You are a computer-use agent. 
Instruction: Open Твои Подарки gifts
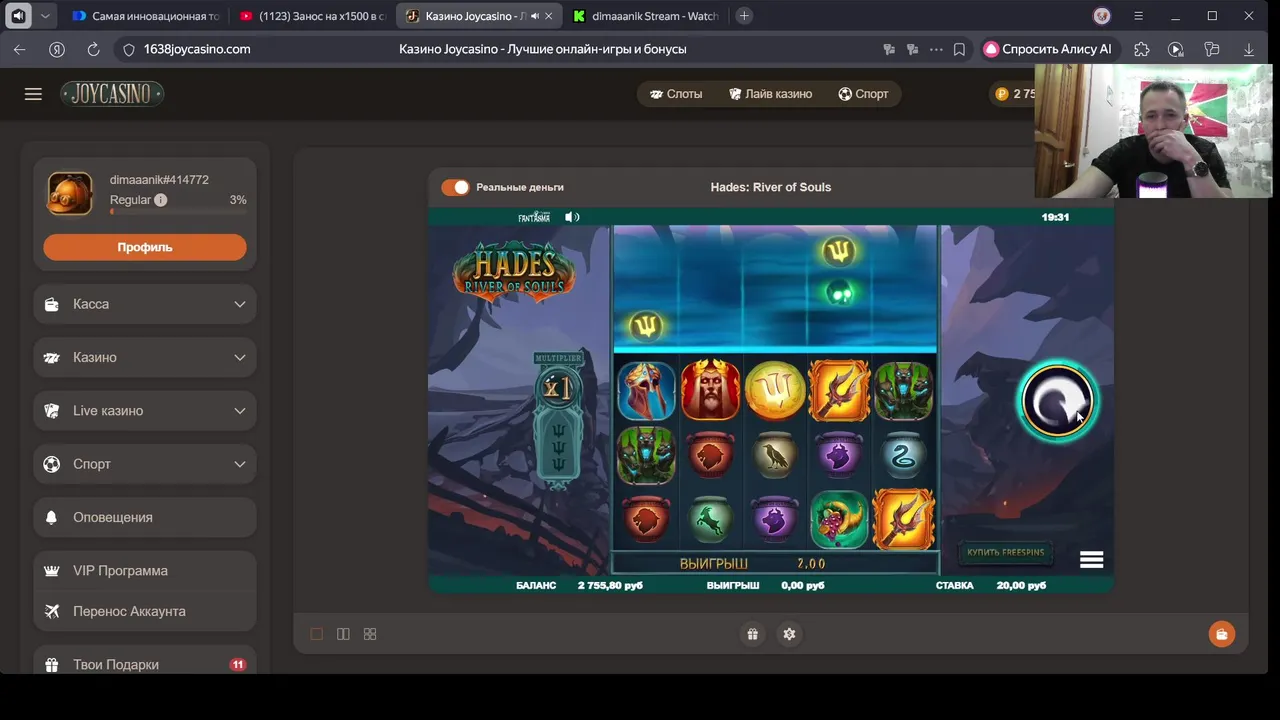(145, 664)
